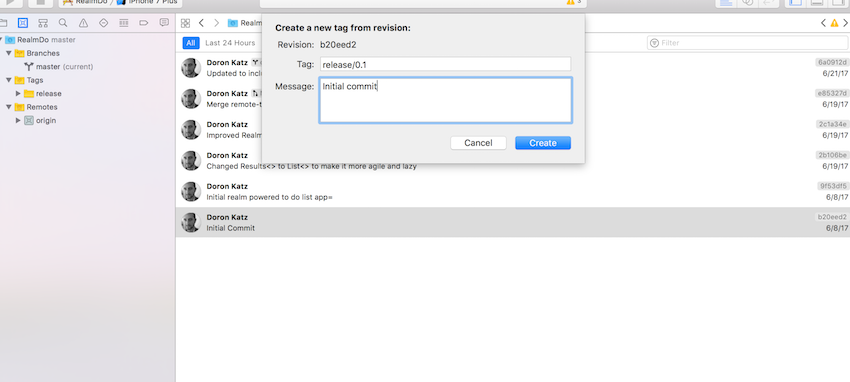Select the Remotes folder row

coord(42,107)
